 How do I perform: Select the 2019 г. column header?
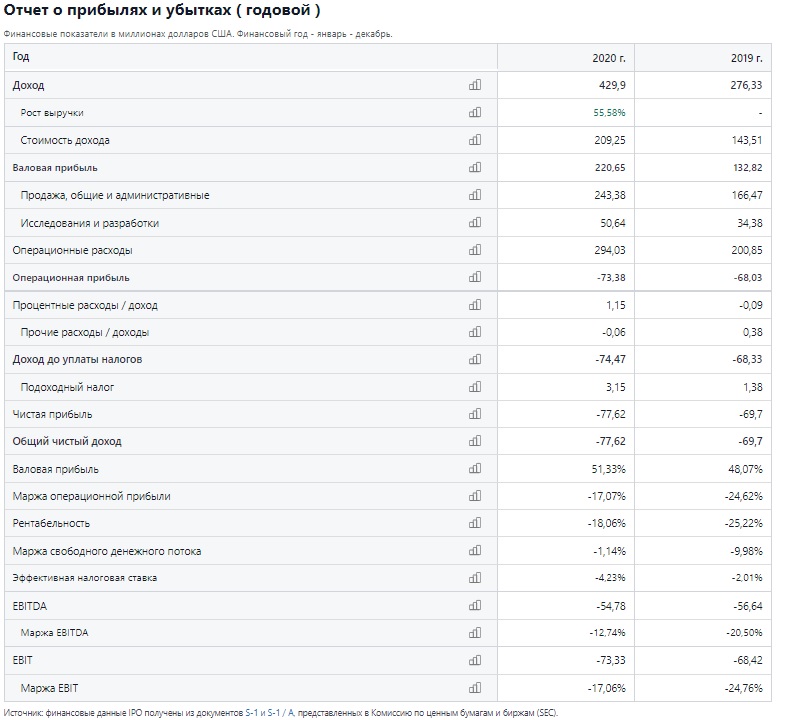(703, 57)
